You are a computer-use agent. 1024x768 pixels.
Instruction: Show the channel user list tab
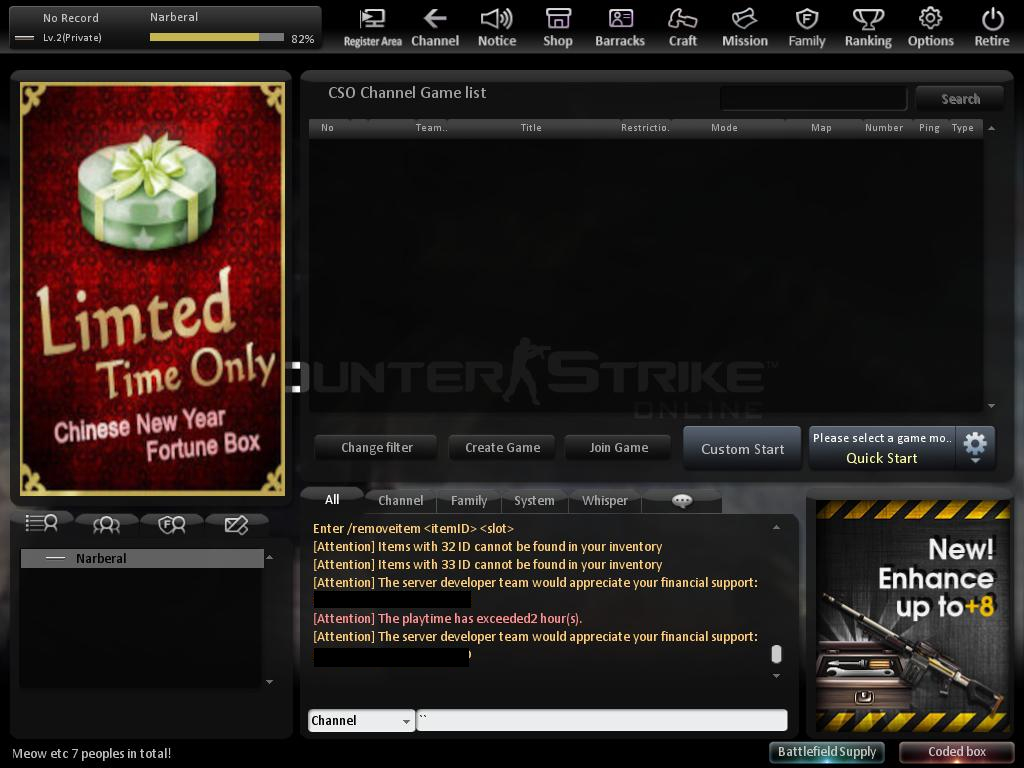42,524
